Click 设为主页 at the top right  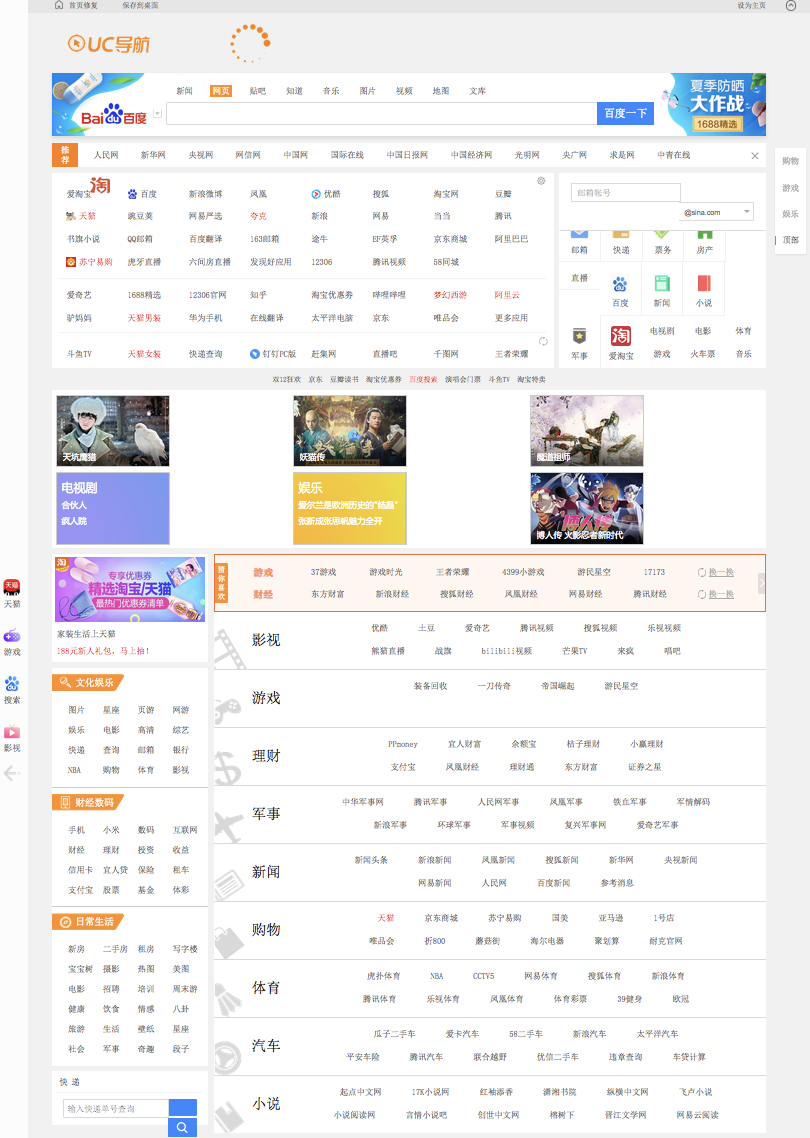[751, 5]
